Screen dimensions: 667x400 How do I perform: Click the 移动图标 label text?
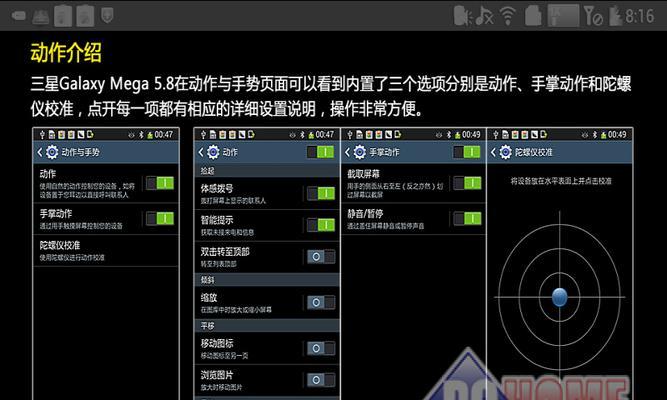point(217,343)
